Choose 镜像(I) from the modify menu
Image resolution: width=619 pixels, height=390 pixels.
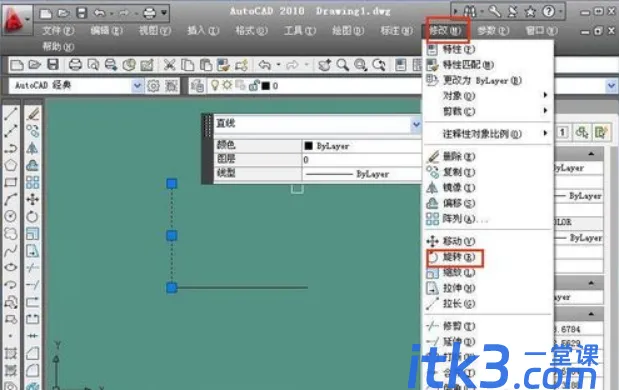(x=488, y=188)
